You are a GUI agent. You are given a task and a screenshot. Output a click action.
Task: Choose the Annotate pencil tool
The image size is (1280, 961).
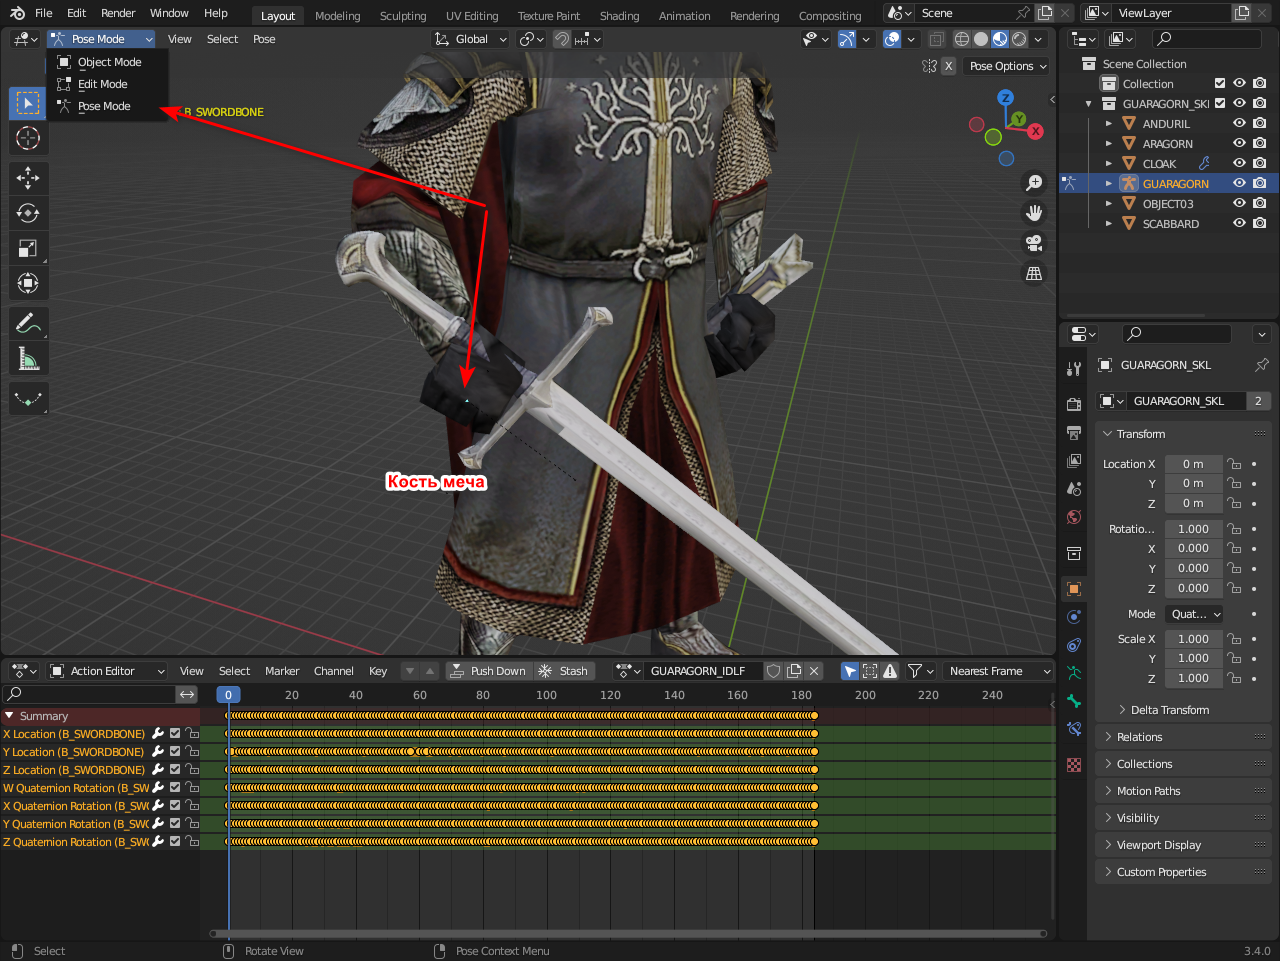(x=28, y=323)
